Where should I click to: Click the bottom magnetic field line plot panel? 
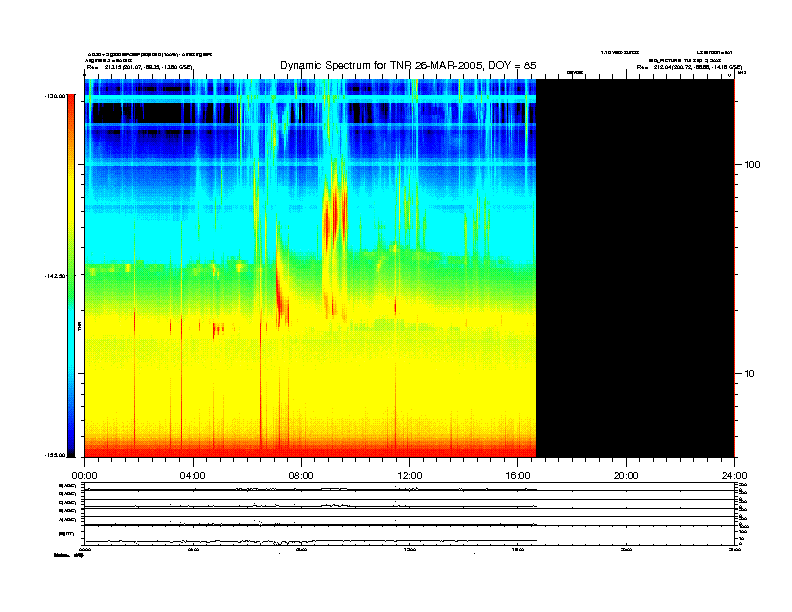click(409, 535)
